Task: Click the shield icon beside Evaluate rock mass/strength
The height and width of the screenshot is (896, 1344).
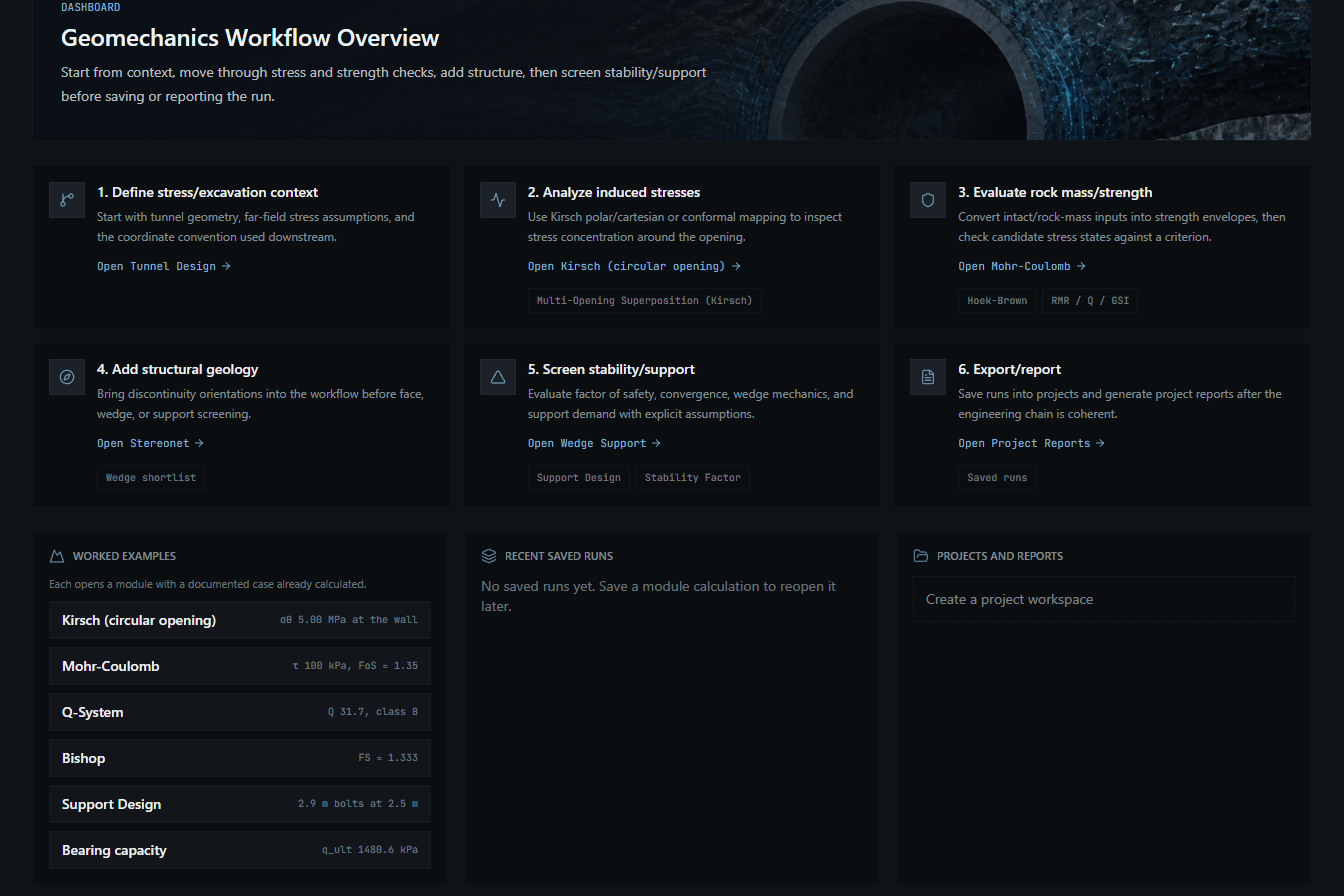Action: point(928,200)
